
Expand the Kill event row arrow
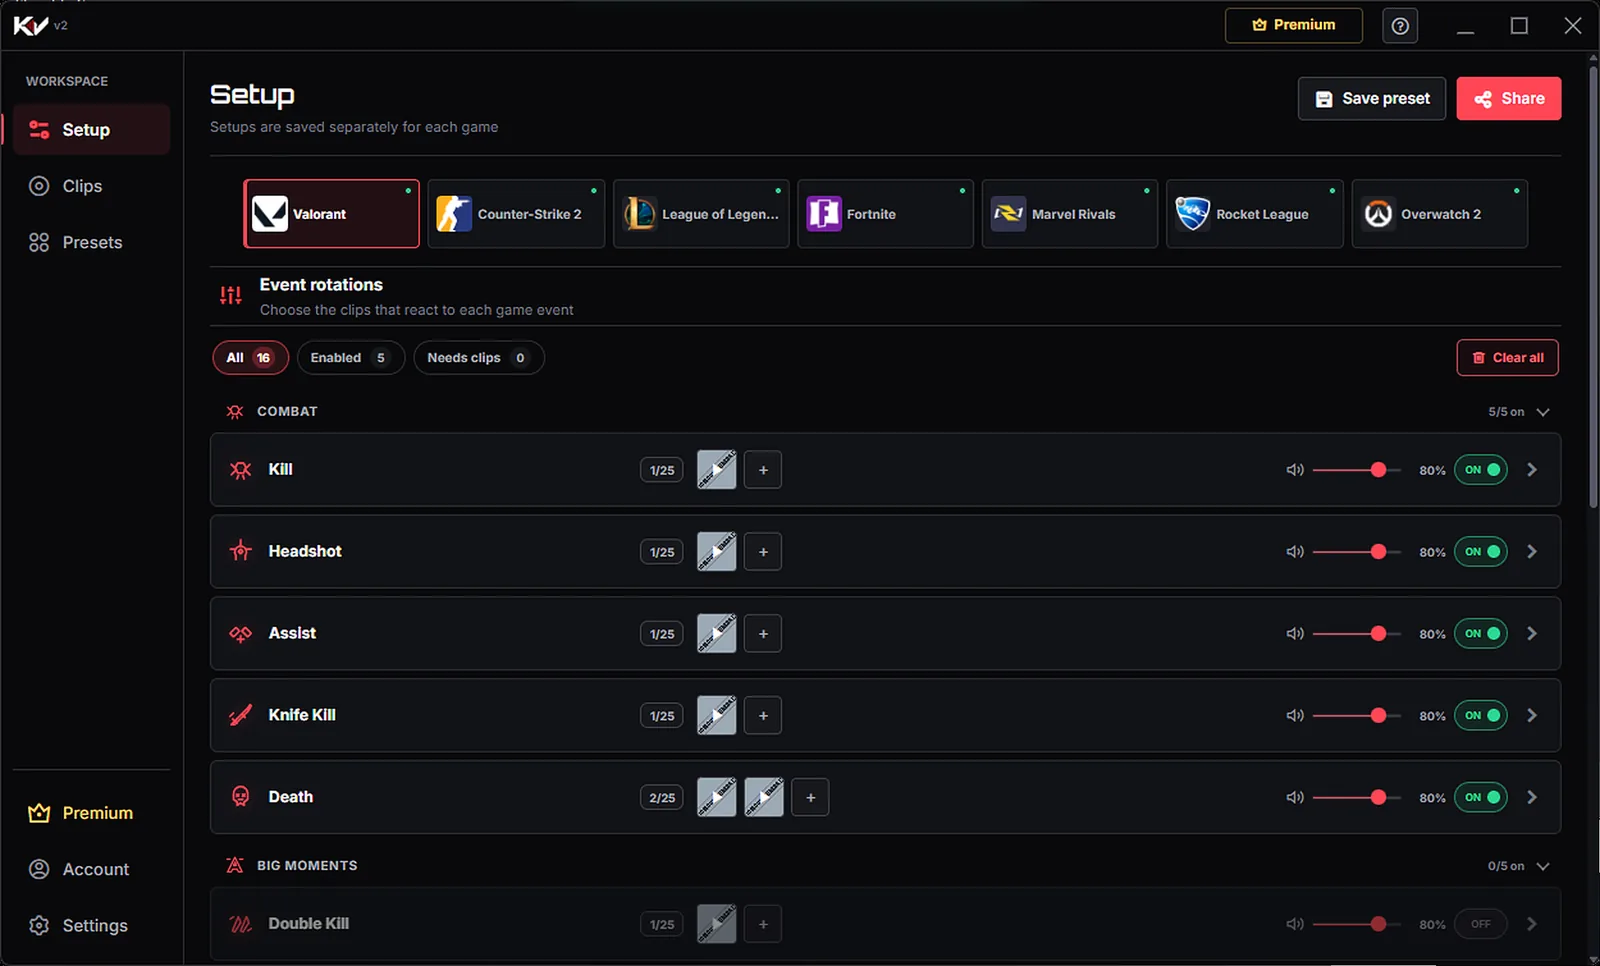[x=1532, y=470]
